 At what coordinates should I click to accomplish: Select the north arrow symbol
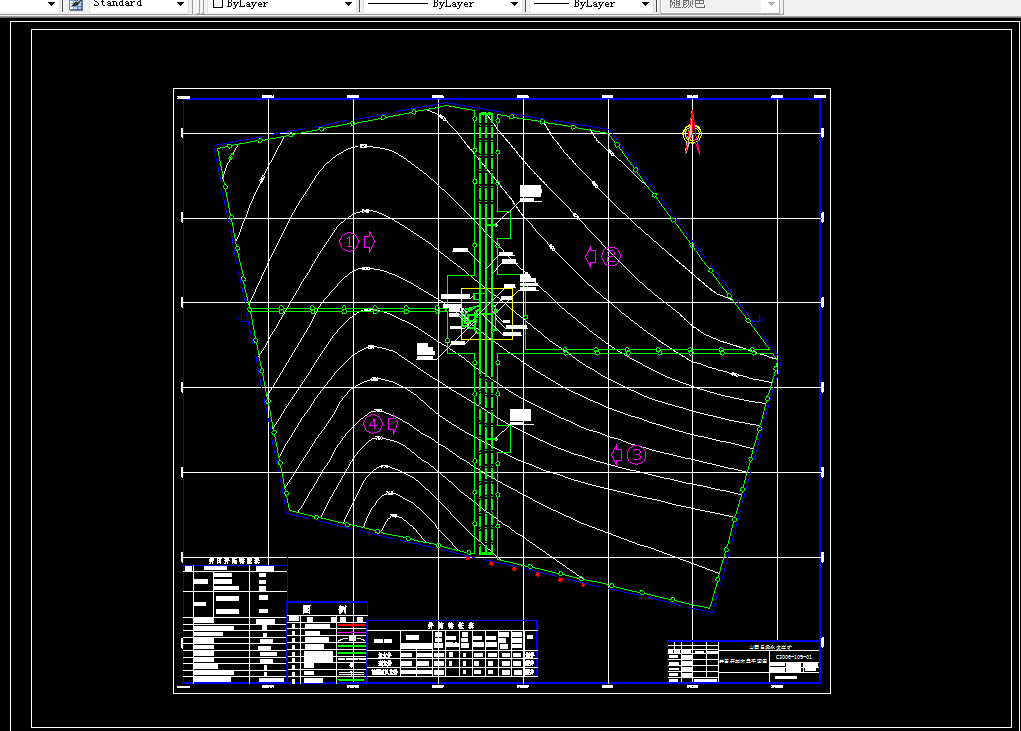point(692,133)
